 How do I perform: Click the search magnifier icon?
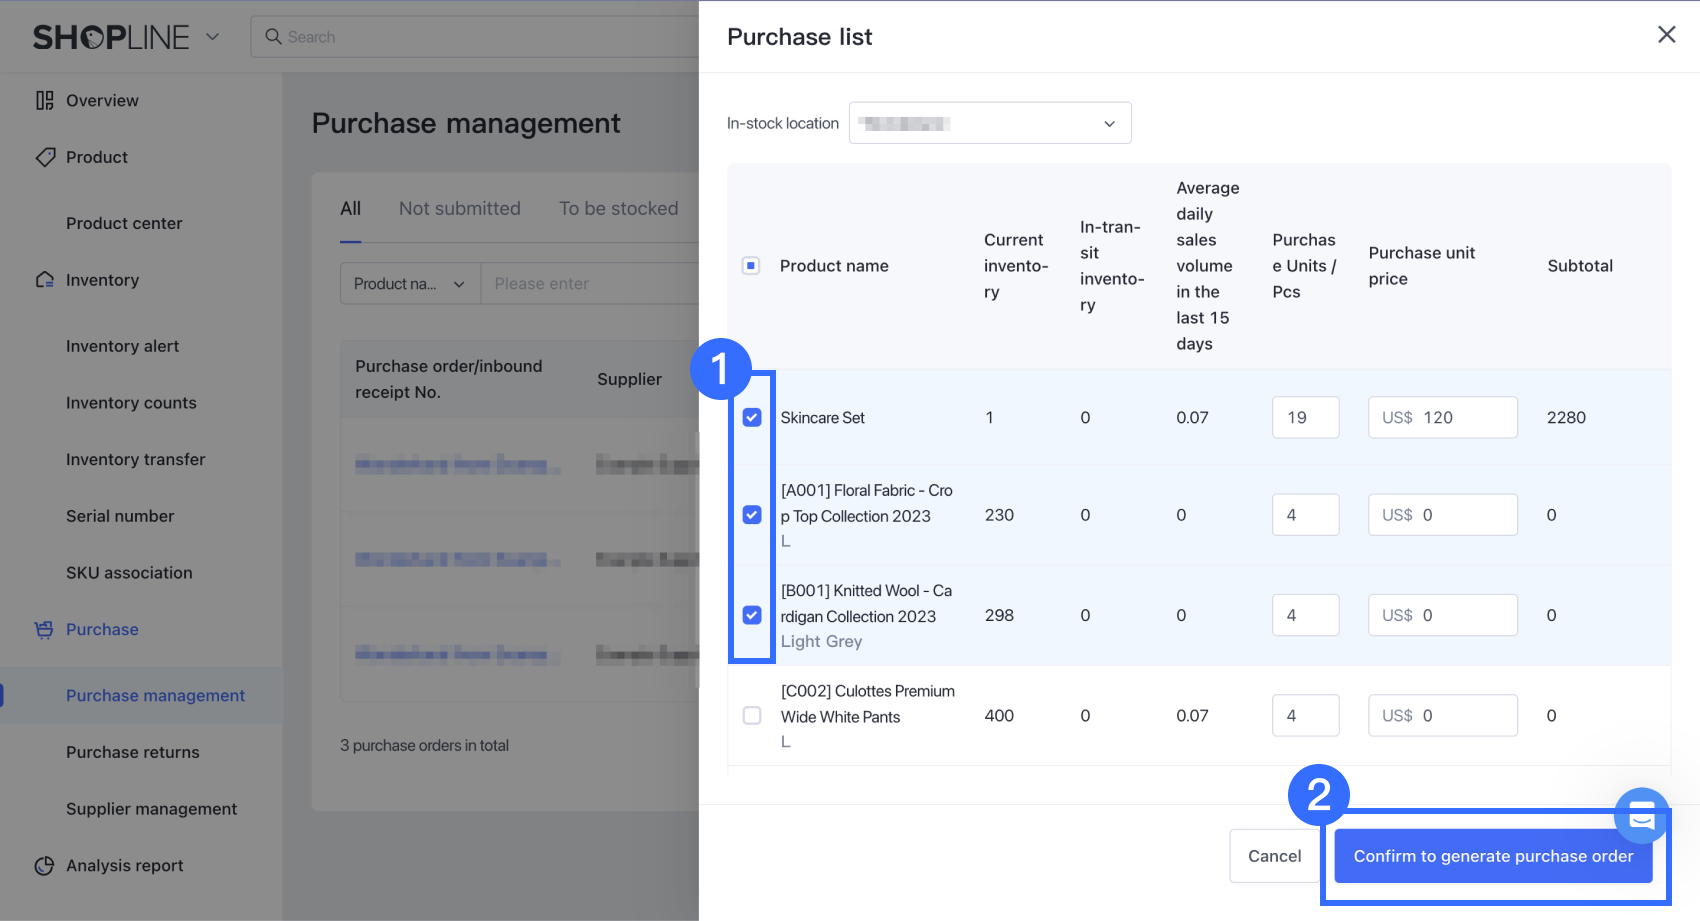click(x=273, y=37)
